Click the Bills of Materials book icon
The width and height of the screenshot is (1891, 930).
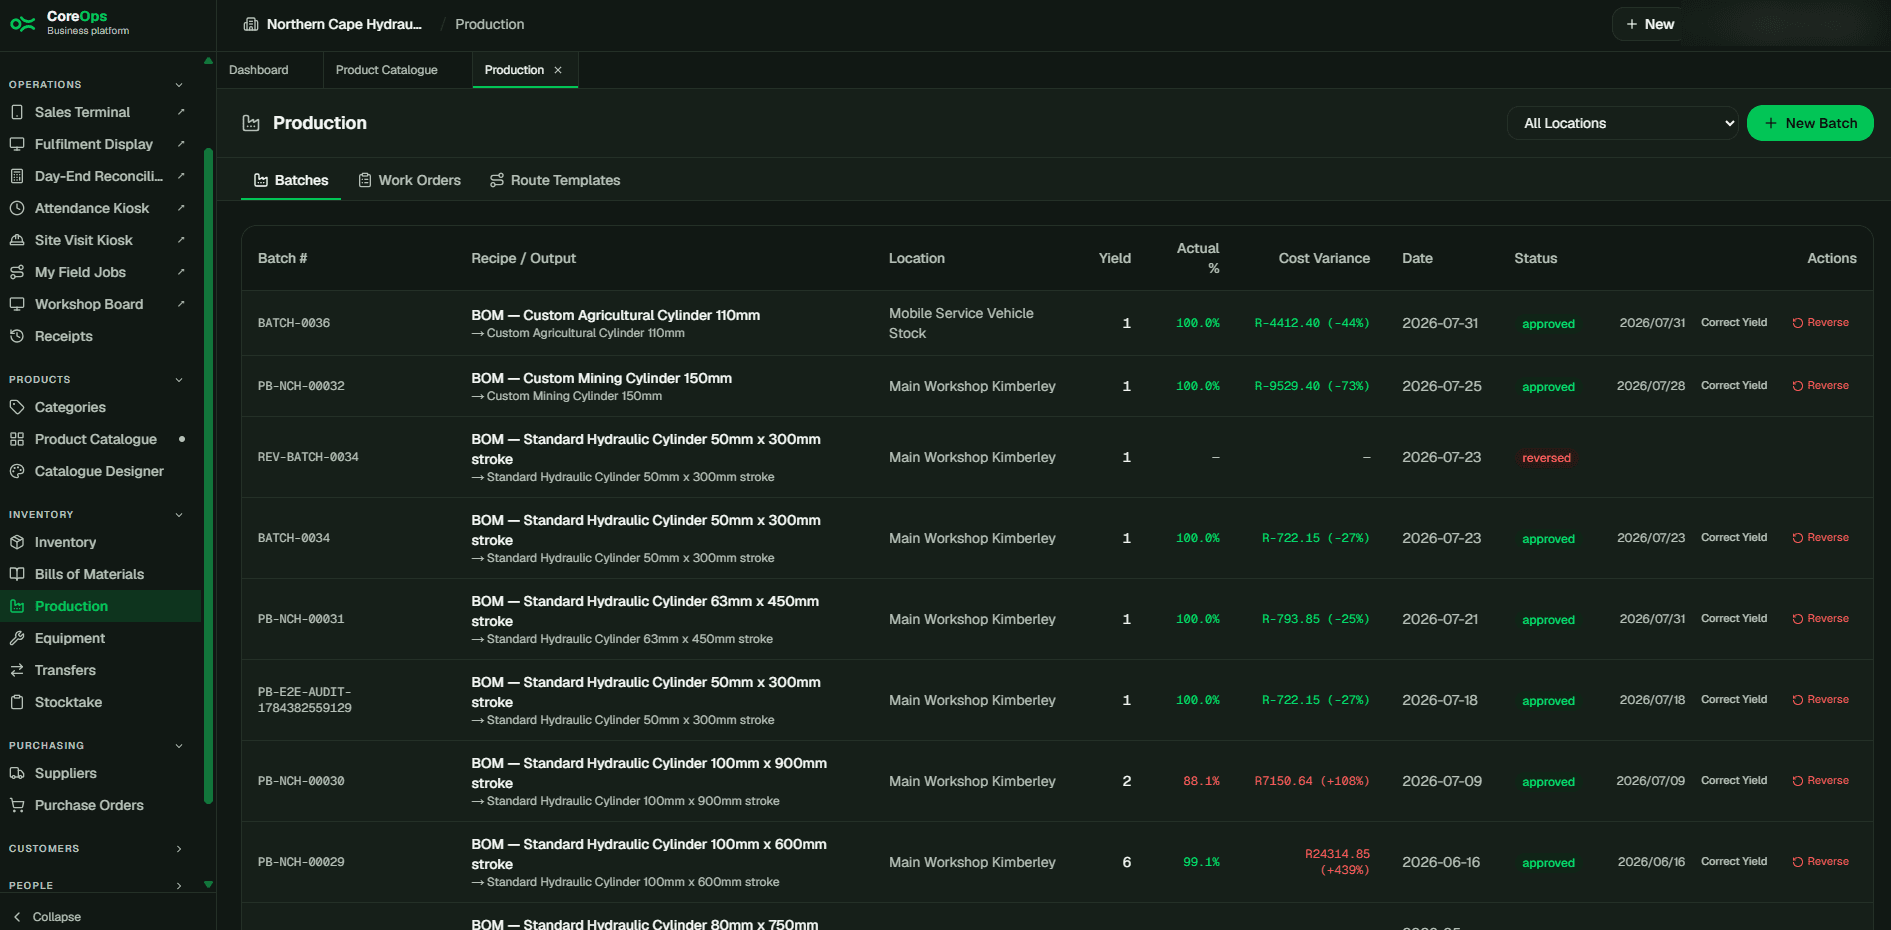(x=17, y=574)
